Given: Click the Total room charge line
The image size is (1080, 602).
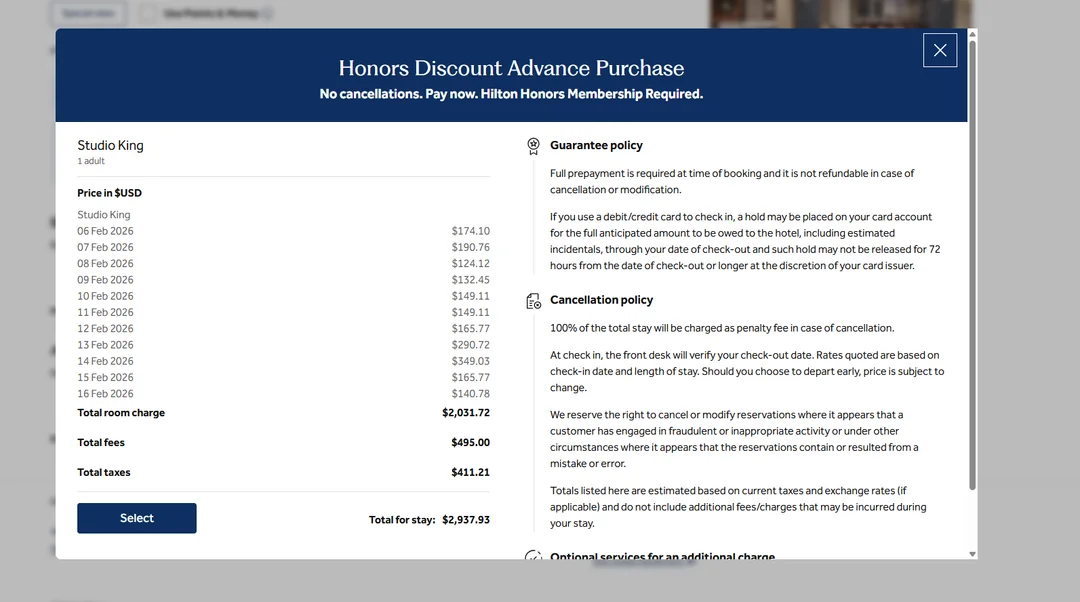Looking at the screenshot, I should (x=283, y=413).
